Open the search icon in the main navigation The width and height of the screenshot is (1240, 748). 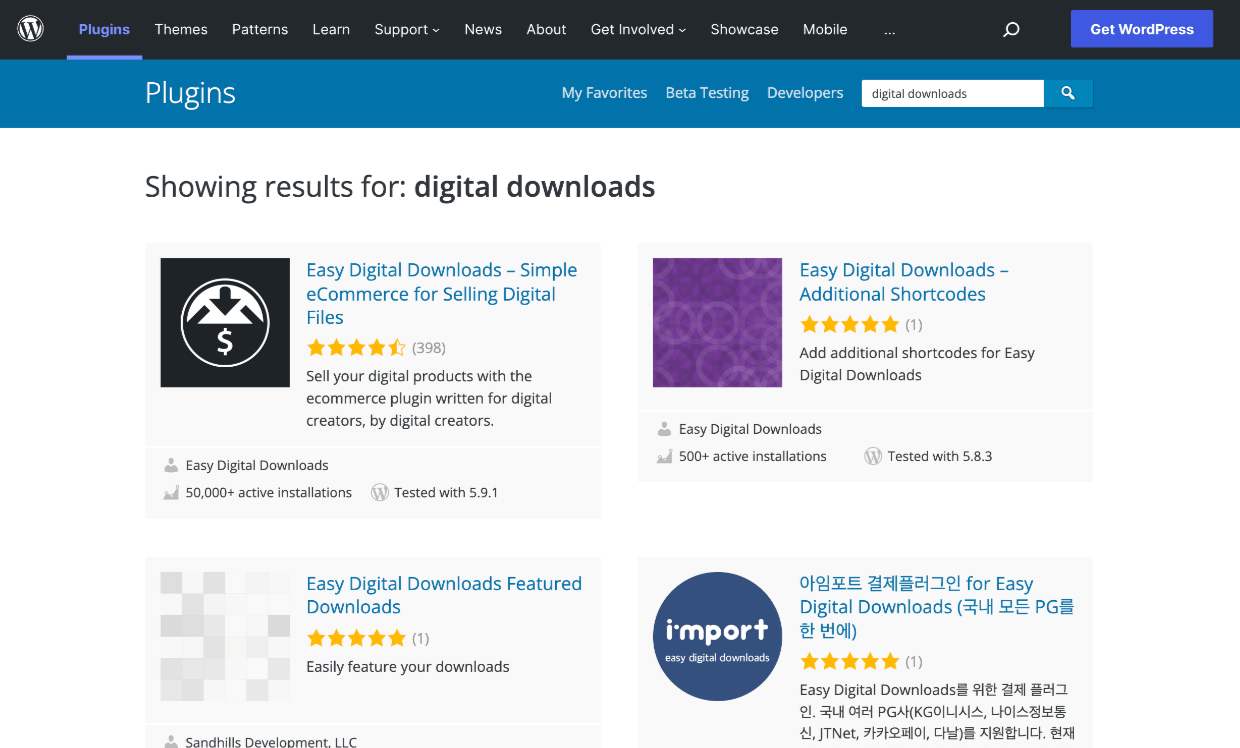pos(1011,29)
